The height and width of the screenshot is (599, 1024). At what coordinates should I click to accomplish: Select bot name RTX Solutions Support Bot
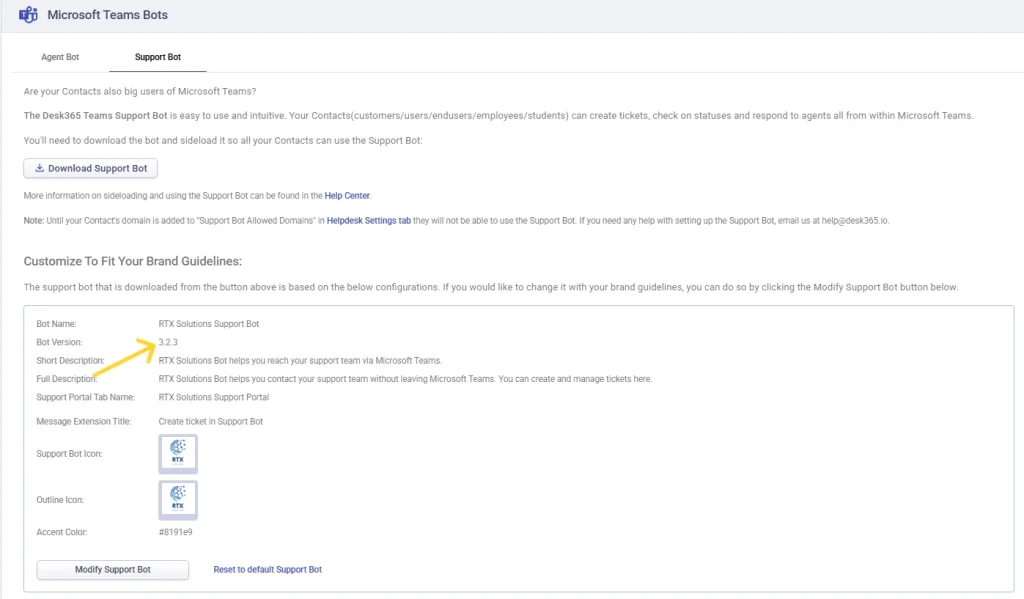pyautogui.click(x=208, y=323)
